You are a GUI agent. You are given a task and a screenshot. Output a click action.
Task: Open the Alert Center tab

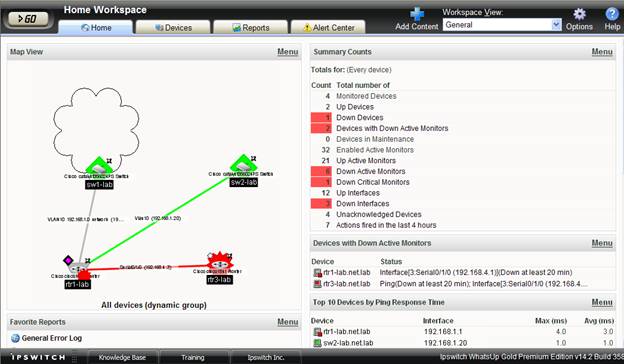[328, 27]
